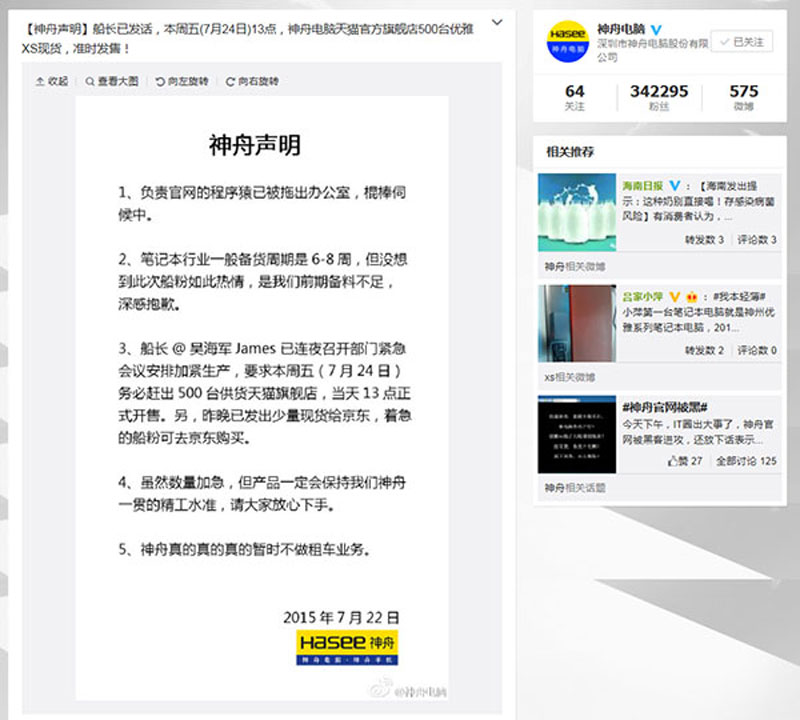Click 转发数 3 on 海南日报 post
800x720 pixels.
[704, 239]
